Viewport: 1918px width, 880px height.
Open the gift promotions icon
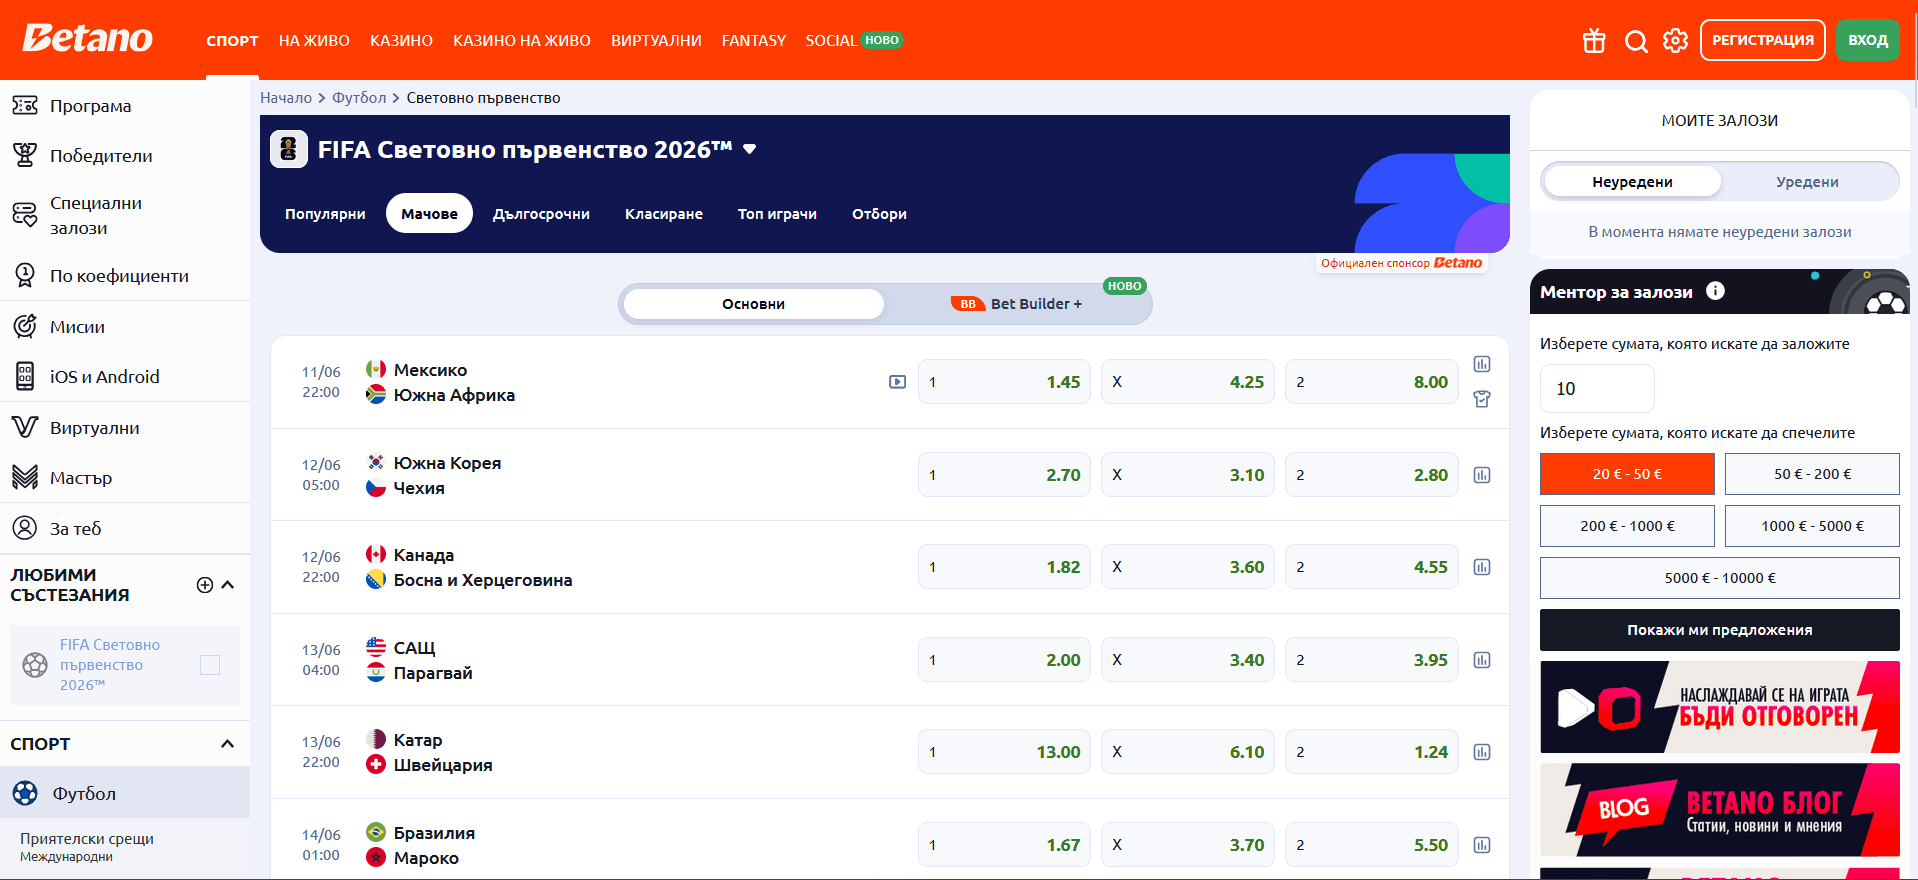1594,41
